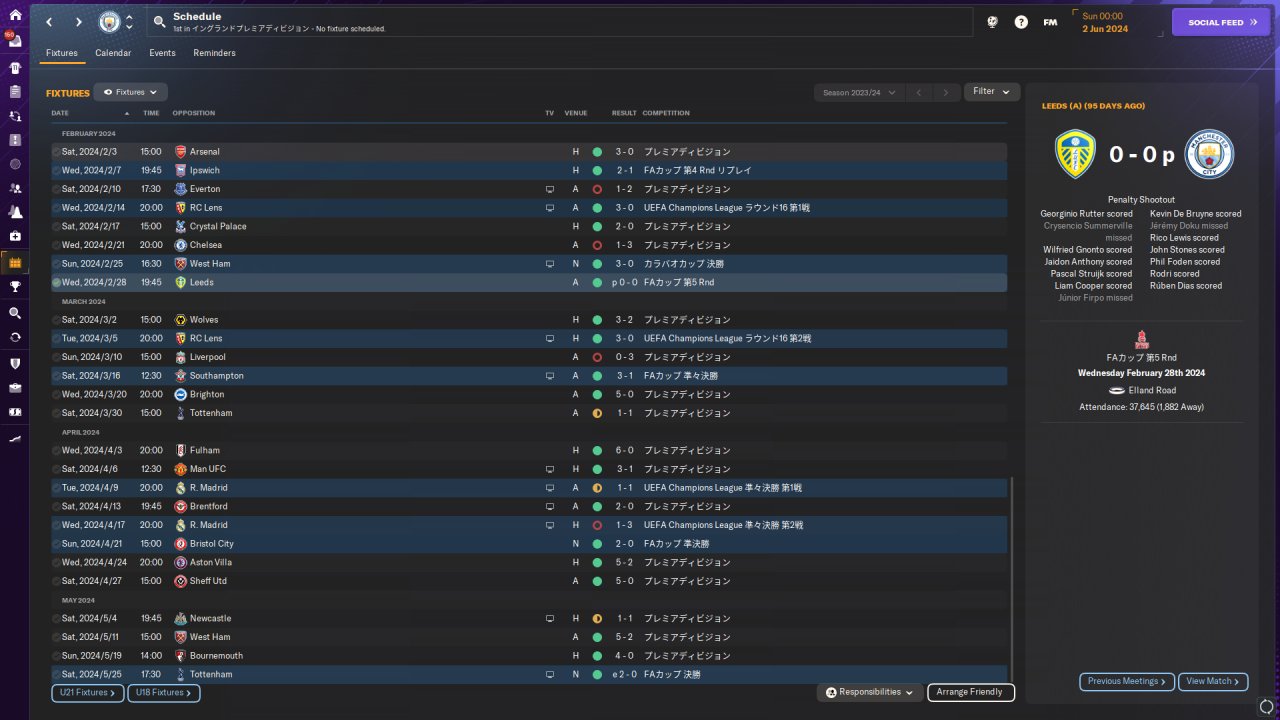1280x720 pixels.
Task: Toggle the selection circle on the Wolves row
Action: point(57,320)
